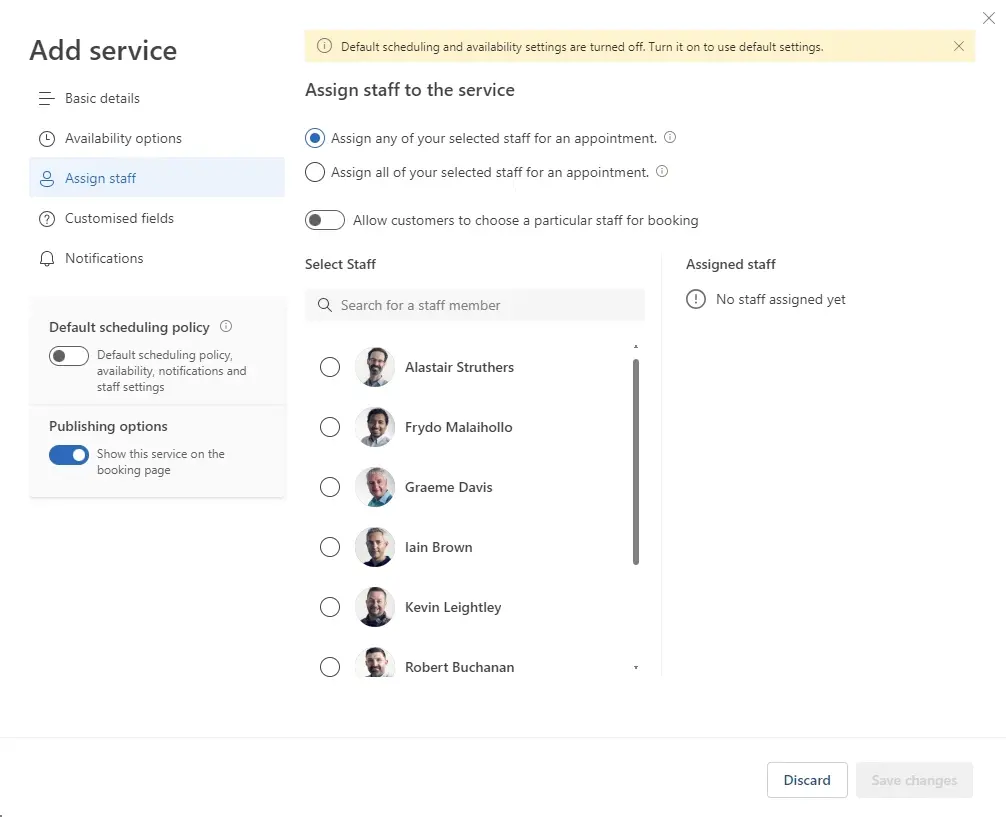Click the search magnifier icon
Image resolution: width=1006 pixels, height=817 pixels.
coord(324,305)
